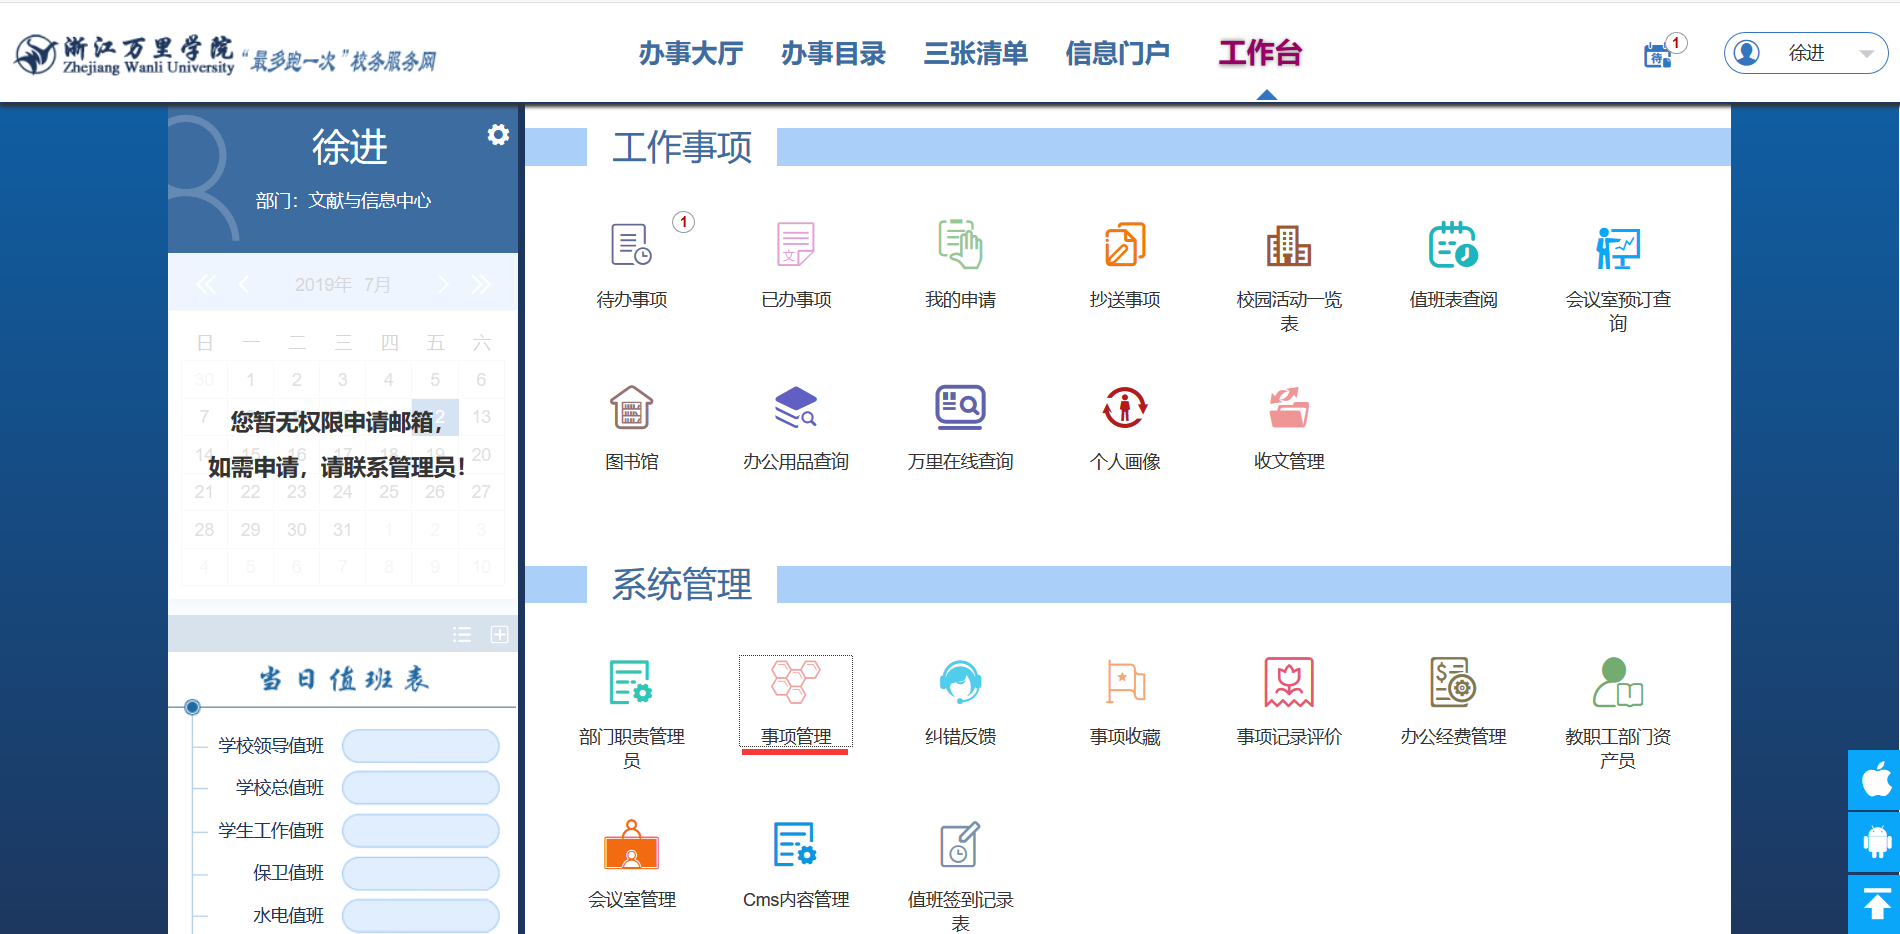This screenshot has height=934, width=1900.
Task: Go to next month in calendar
Action: 444,285
